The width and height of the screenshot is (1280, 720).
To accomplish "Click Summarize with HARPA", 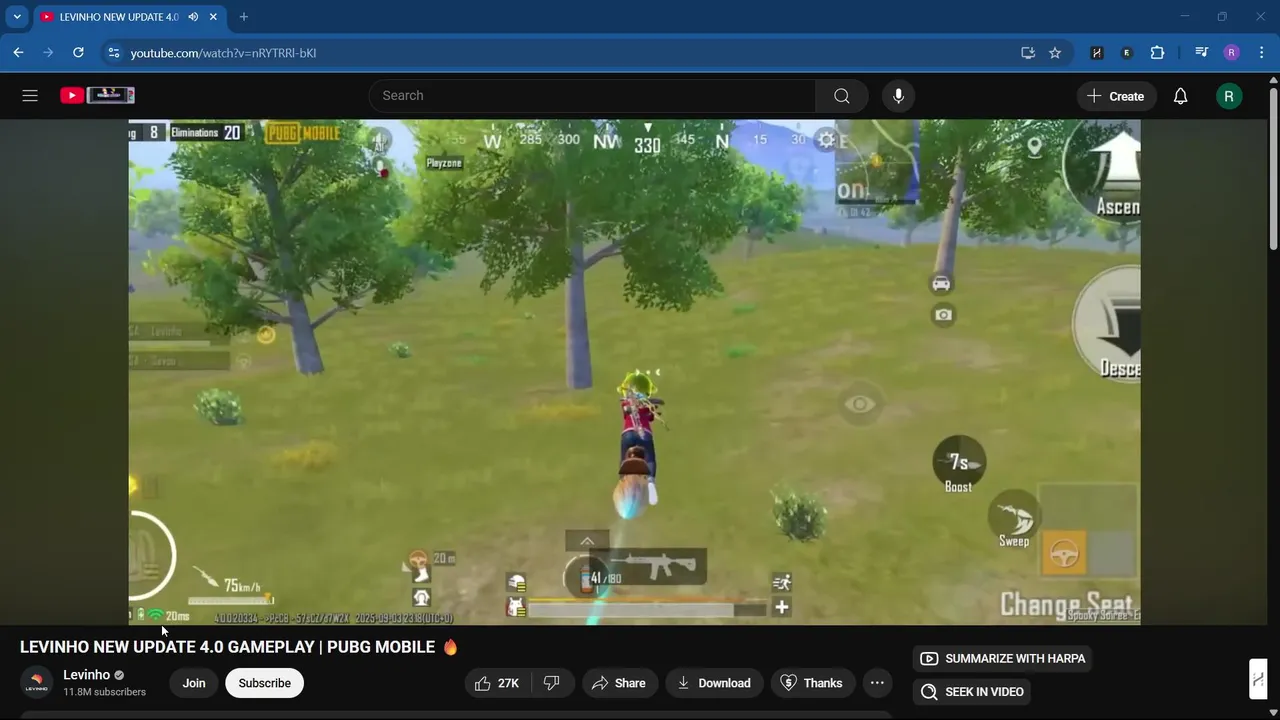I will [1003, 658].
